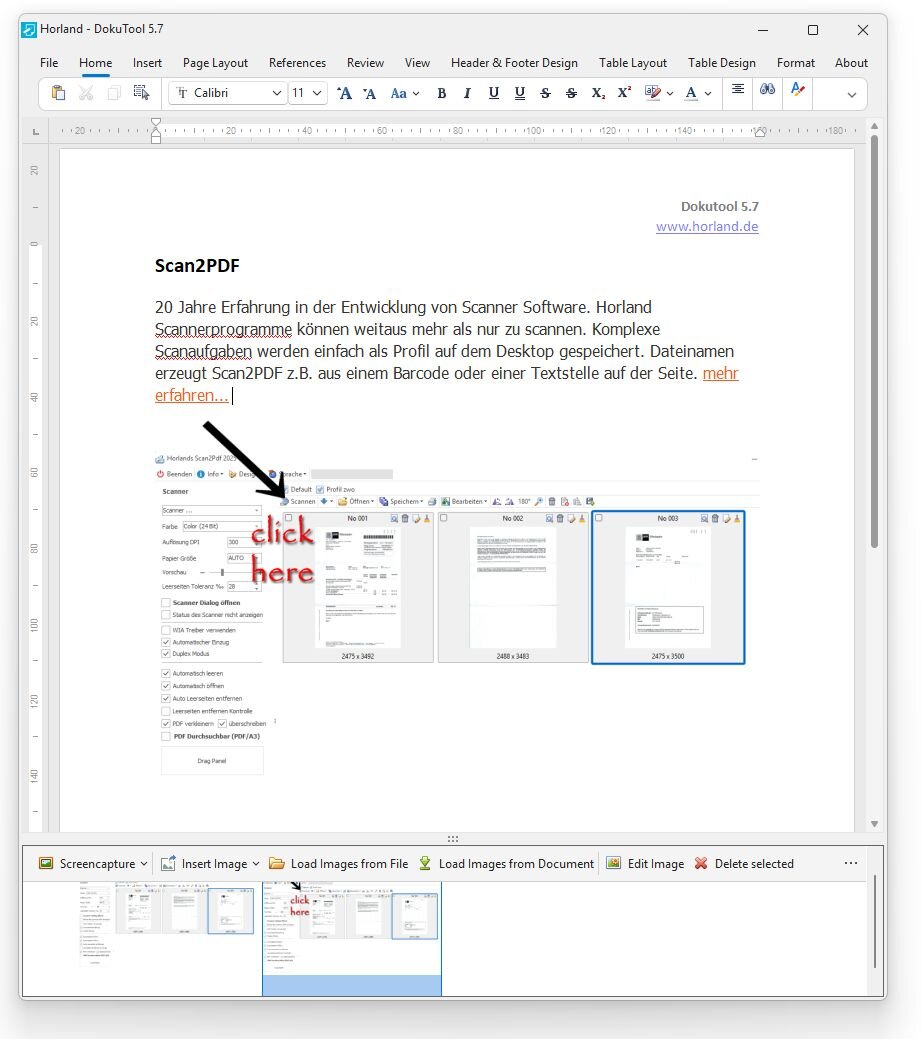
Task: Click Delete selected button
Action: (x=743, y=863)
